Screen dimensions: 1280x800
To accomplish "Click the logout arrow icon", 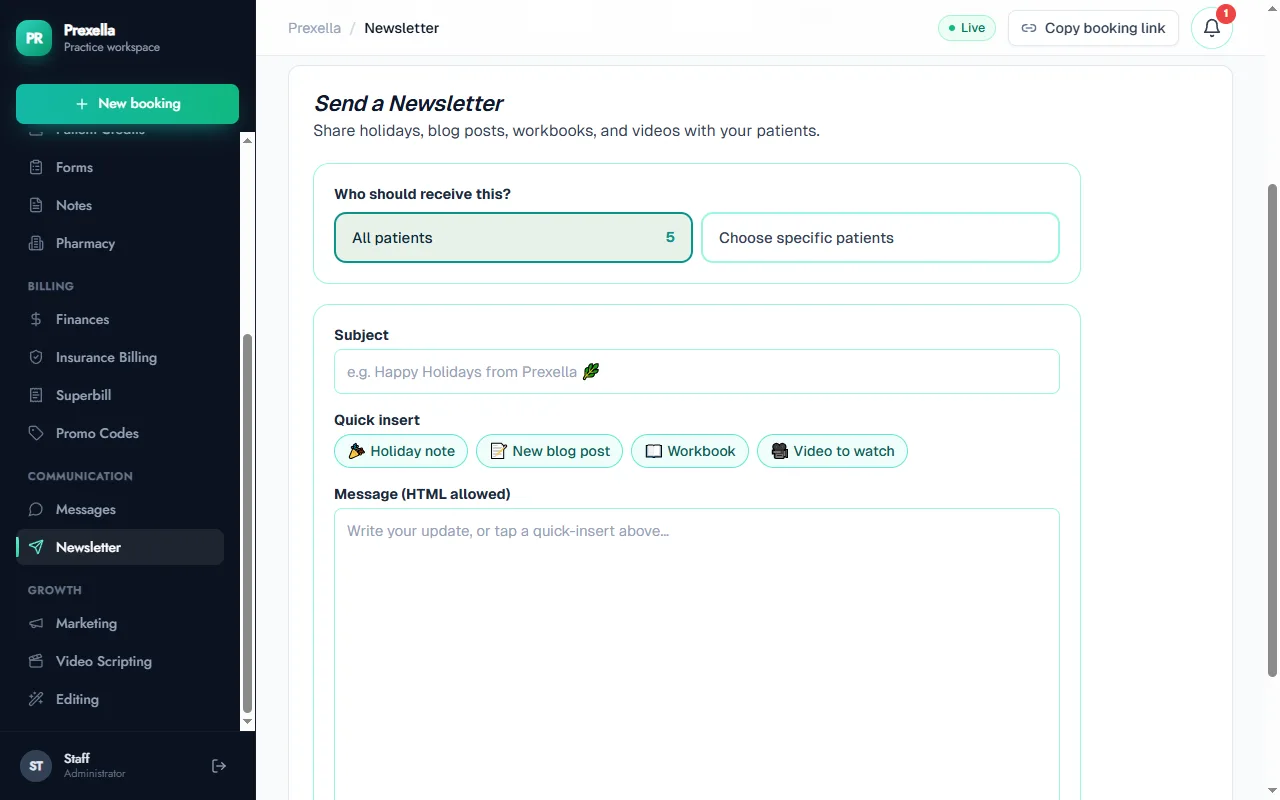I will [219, 766].
